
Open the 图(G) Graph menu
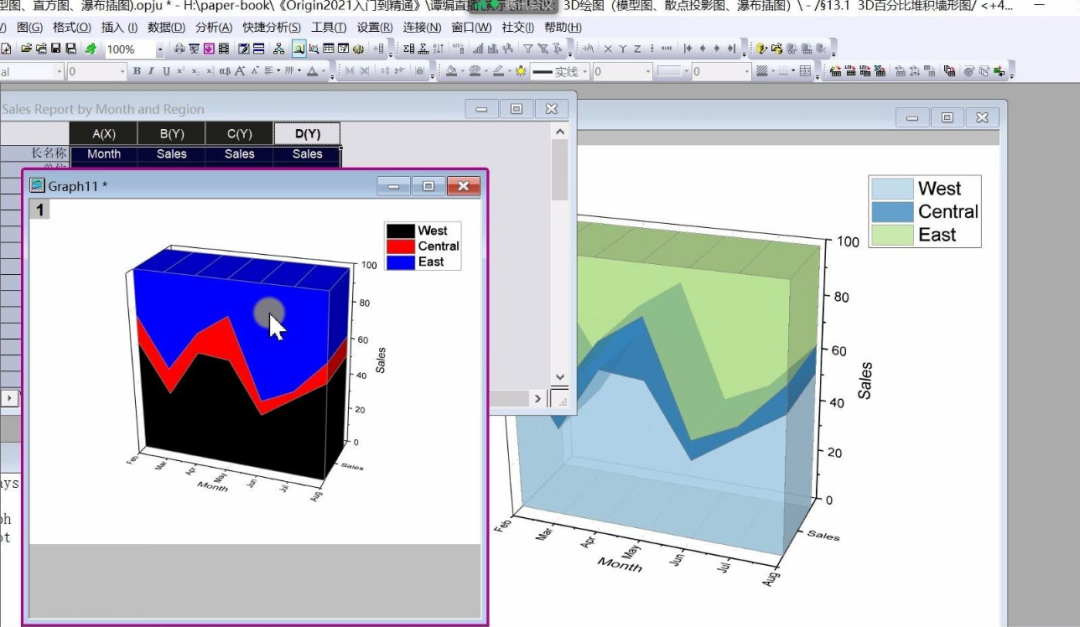tap(30, 28)
